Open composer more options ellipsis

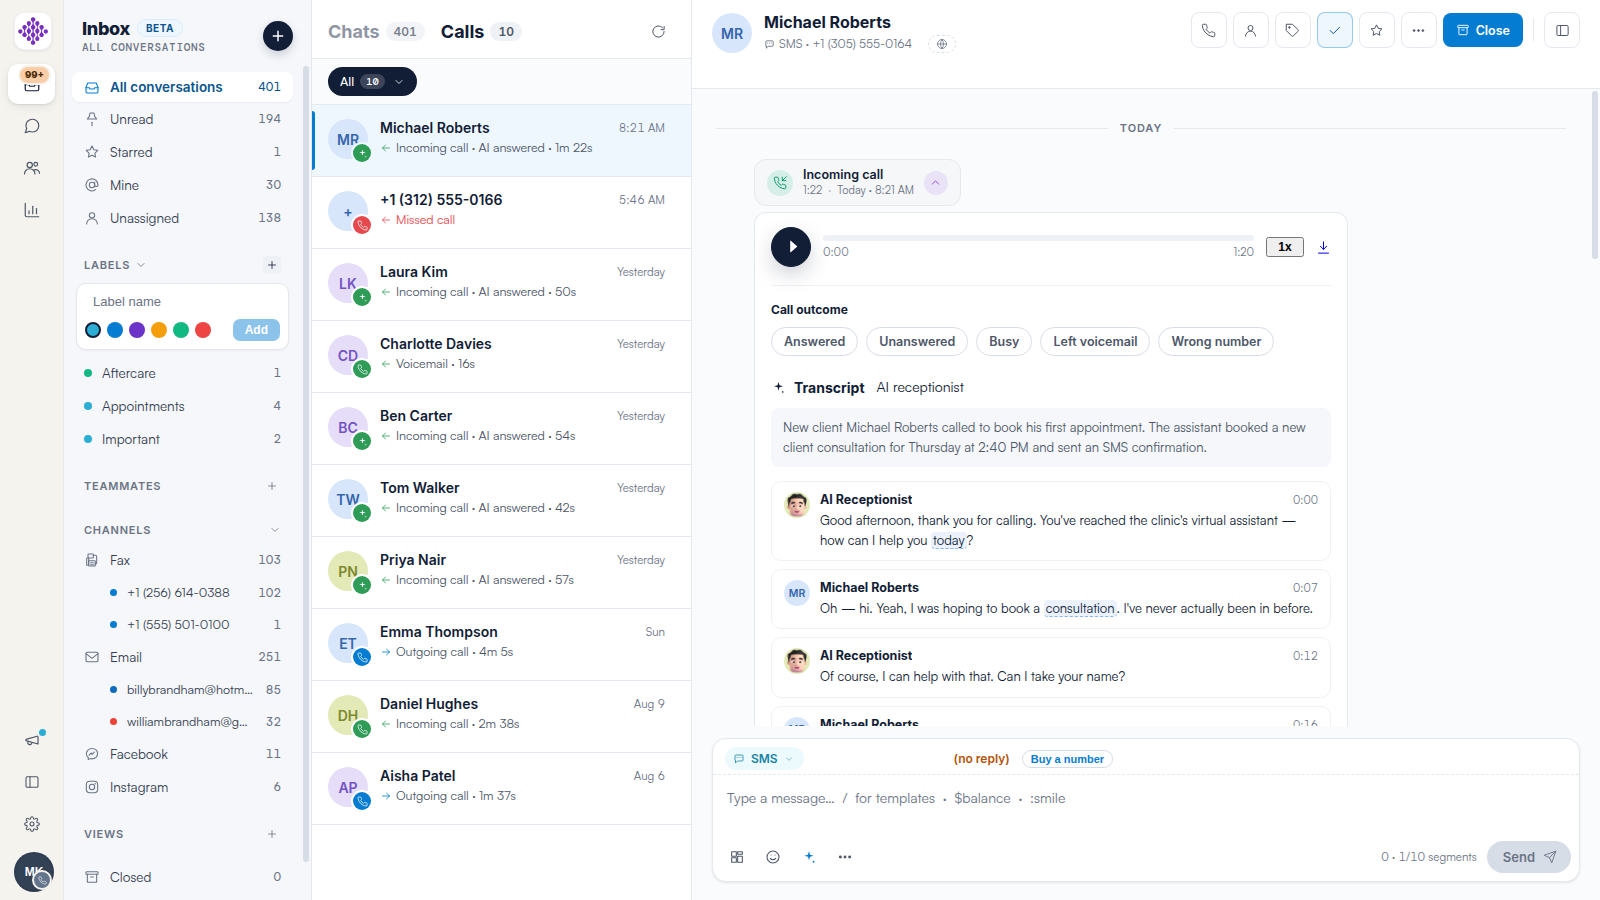845,857
